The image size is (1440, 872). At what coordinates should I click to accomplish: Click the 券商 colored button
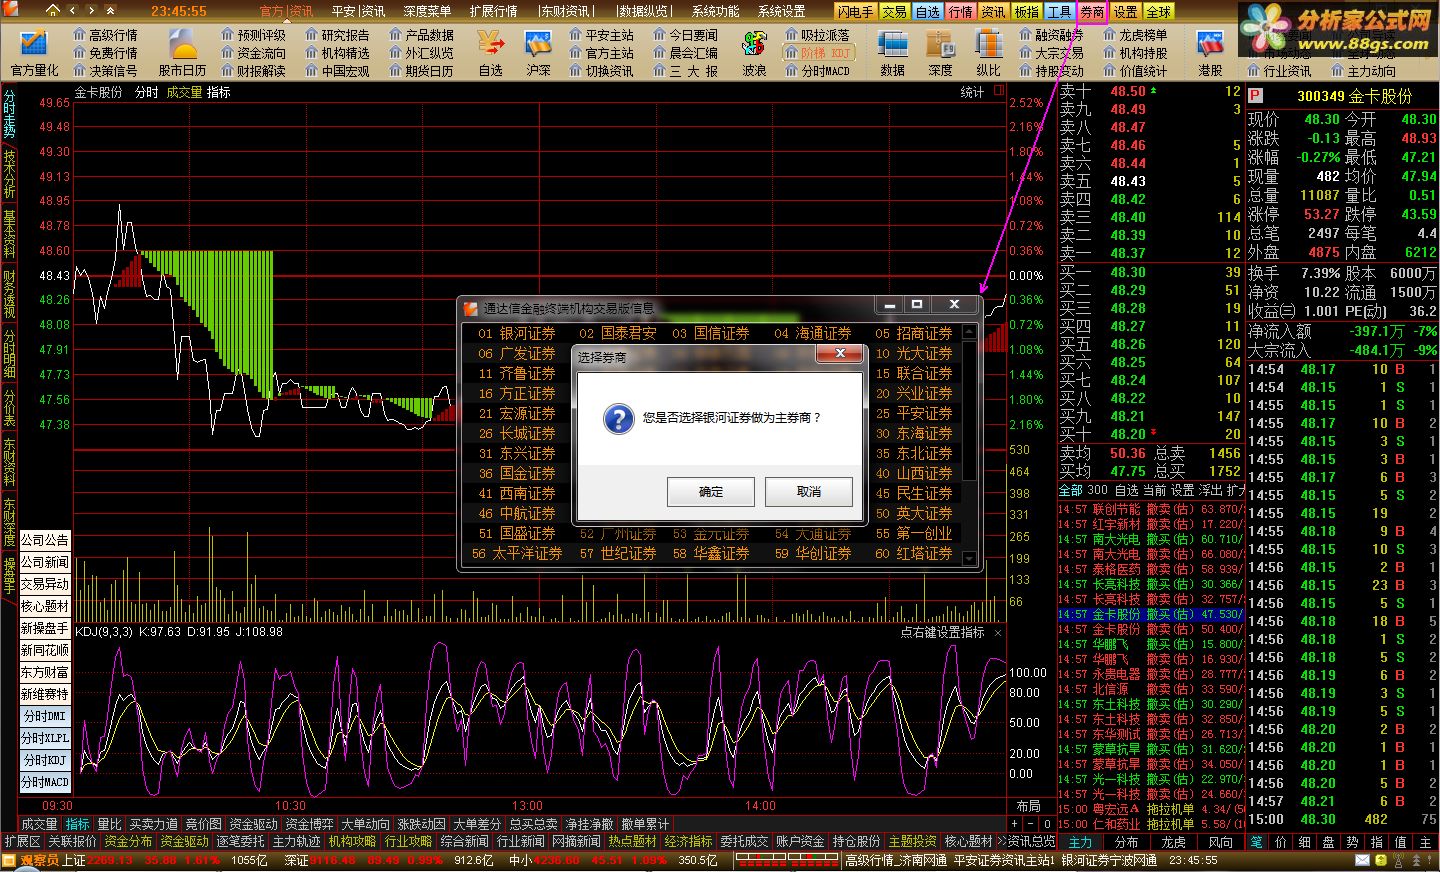tap(1092, 12)
